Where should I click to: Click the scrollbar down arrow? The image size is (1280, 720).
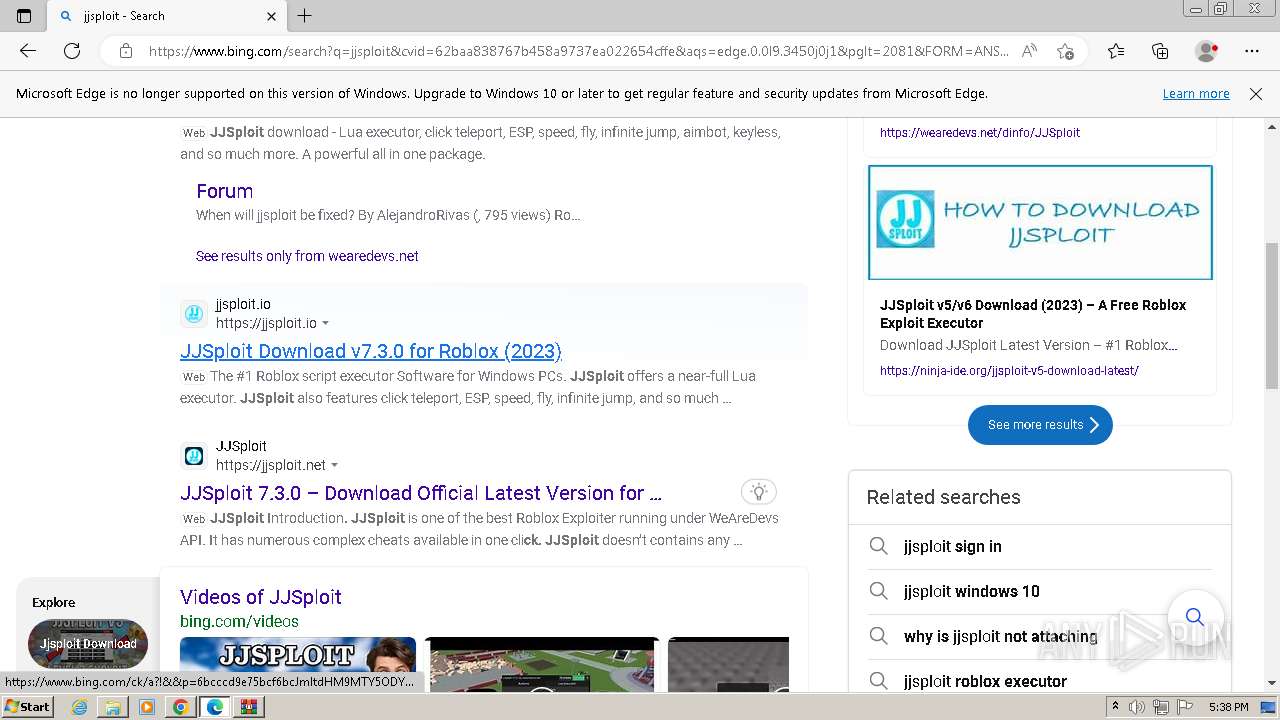[1272, 683]
